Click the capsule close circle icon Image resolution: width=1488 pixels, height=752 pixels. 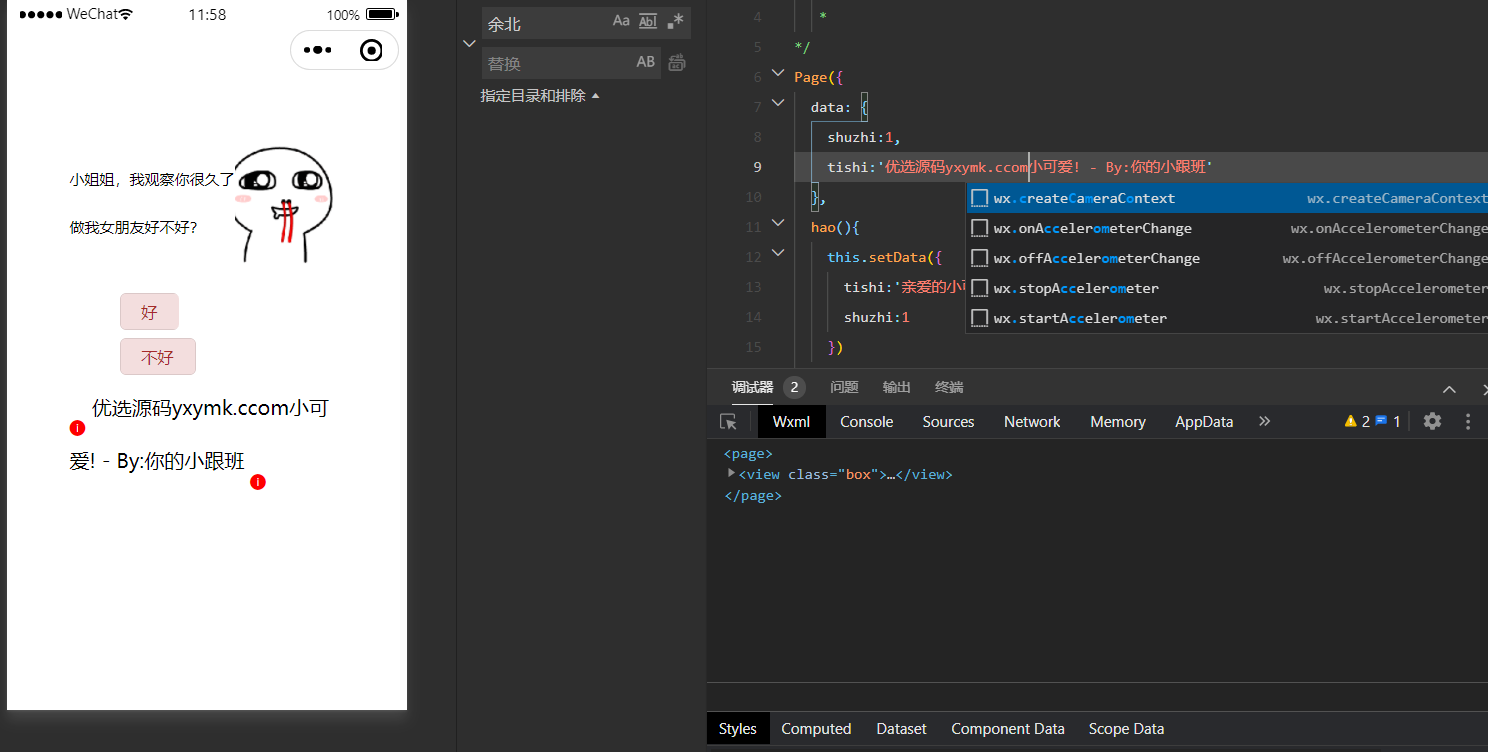pos(371,50)
